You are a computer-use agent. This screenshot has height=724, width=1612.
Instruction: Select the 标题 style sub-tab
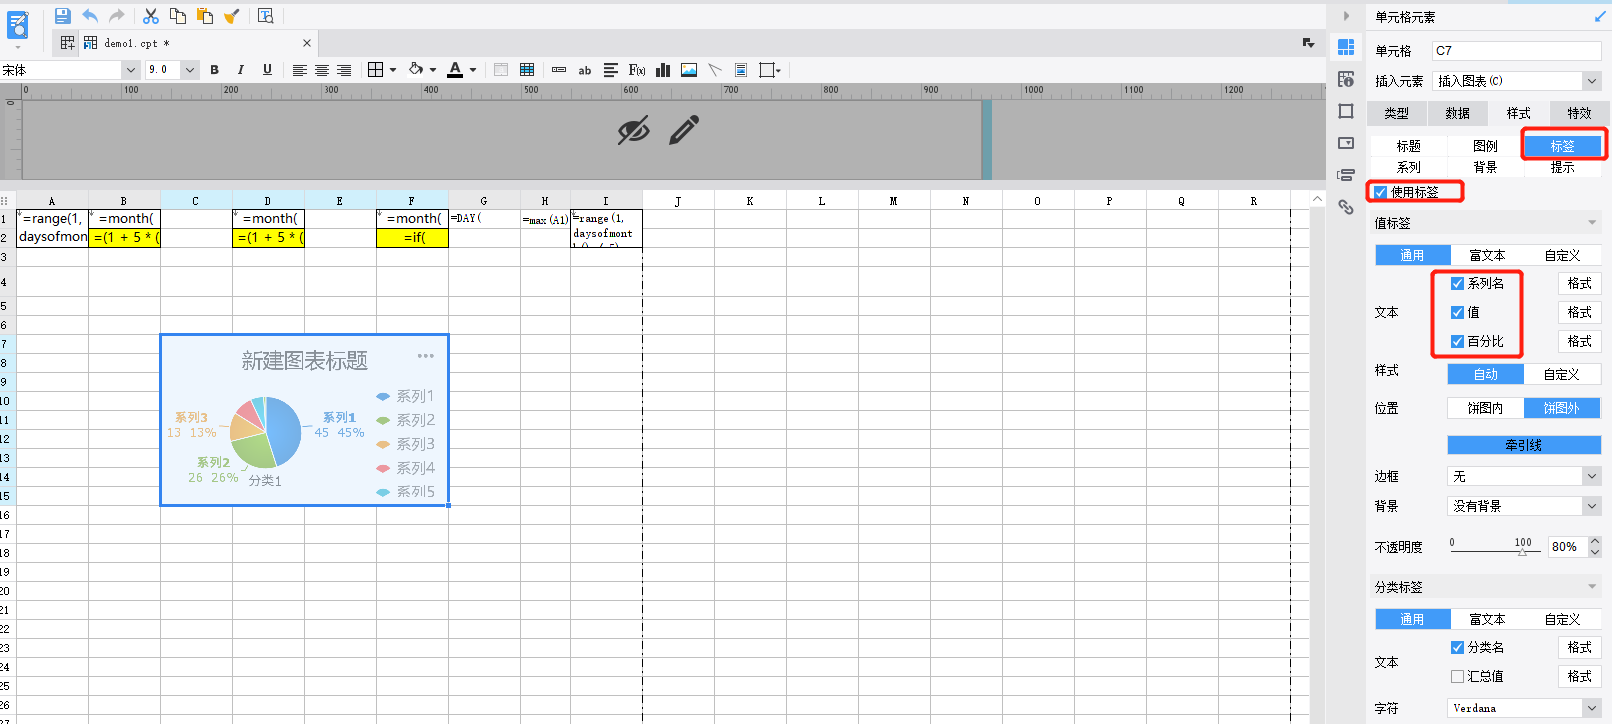pos(1409,146)
